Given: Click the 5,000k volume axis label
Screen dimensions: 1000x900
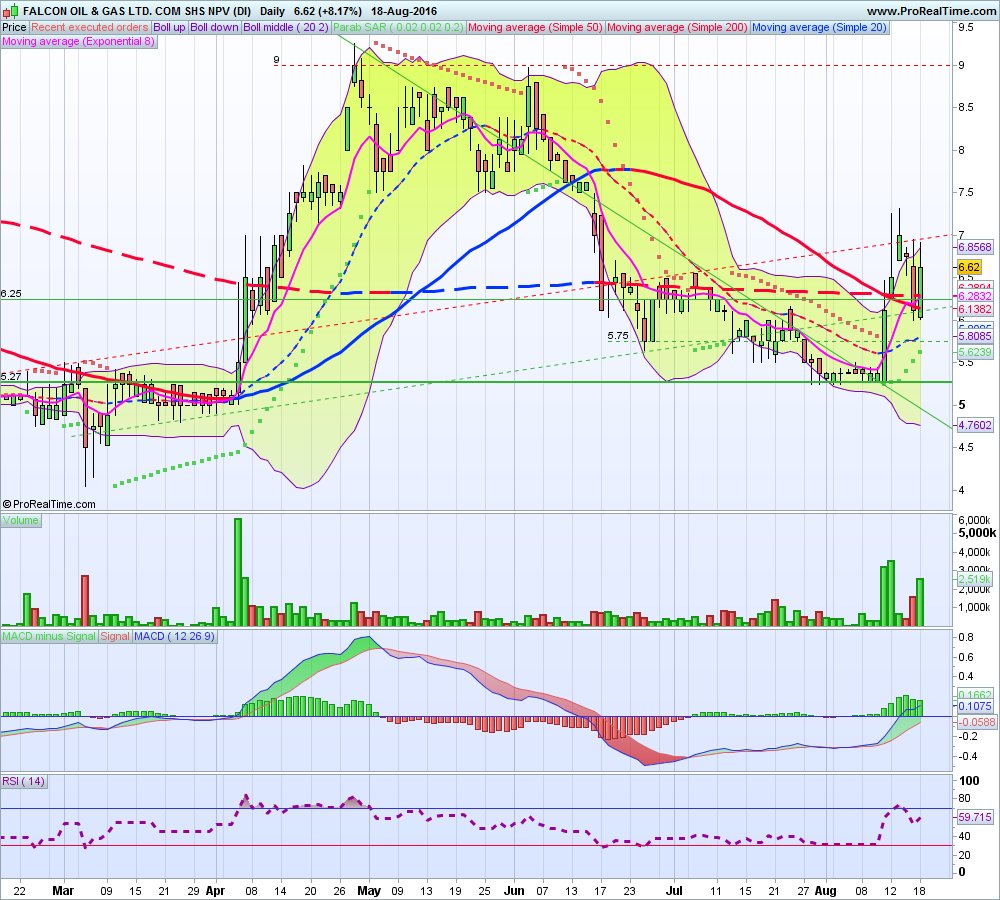Looking at the screenshot, I should click(978, 533).
